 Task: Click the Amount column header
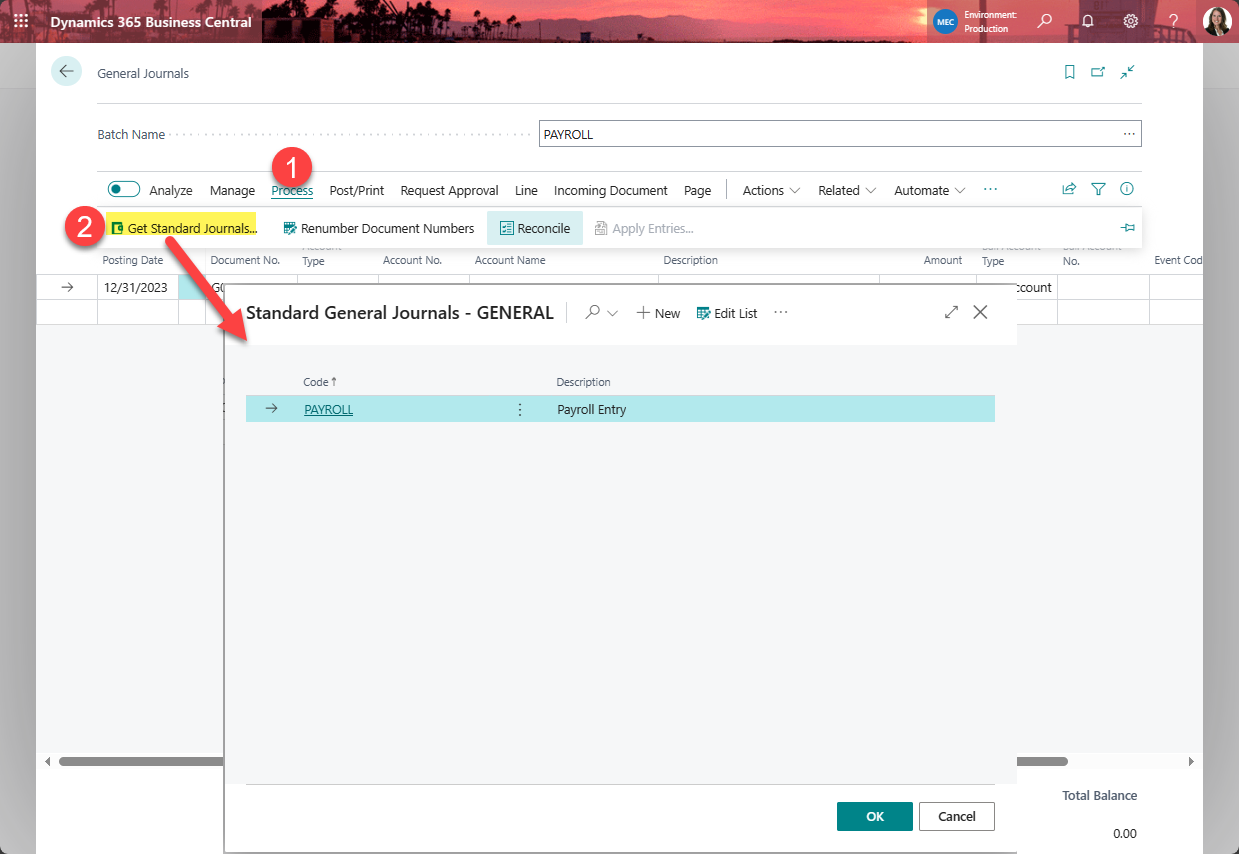pos(943,260)
